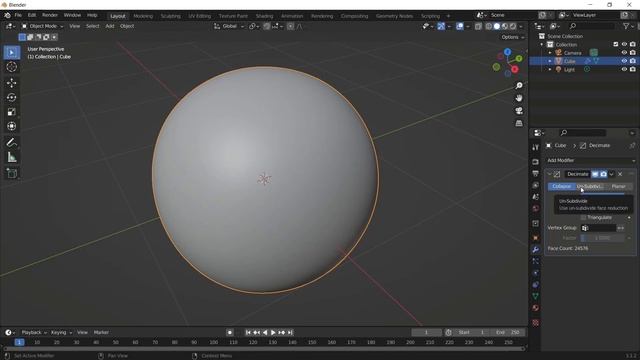The height and width of the screenshot is (360, 640).
Task: Select the Collapse decimate mode
Action: pyautogui.click(x=562, y=187)
